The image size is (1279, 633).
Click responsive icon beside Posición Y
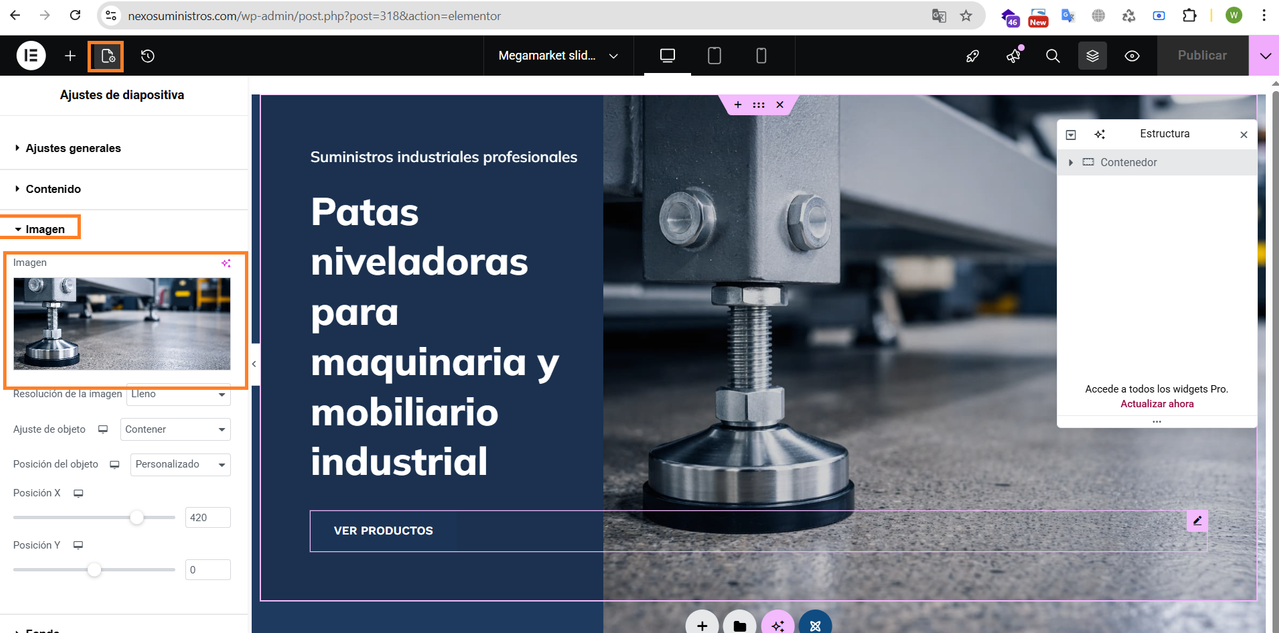click(x=78, y=545)
